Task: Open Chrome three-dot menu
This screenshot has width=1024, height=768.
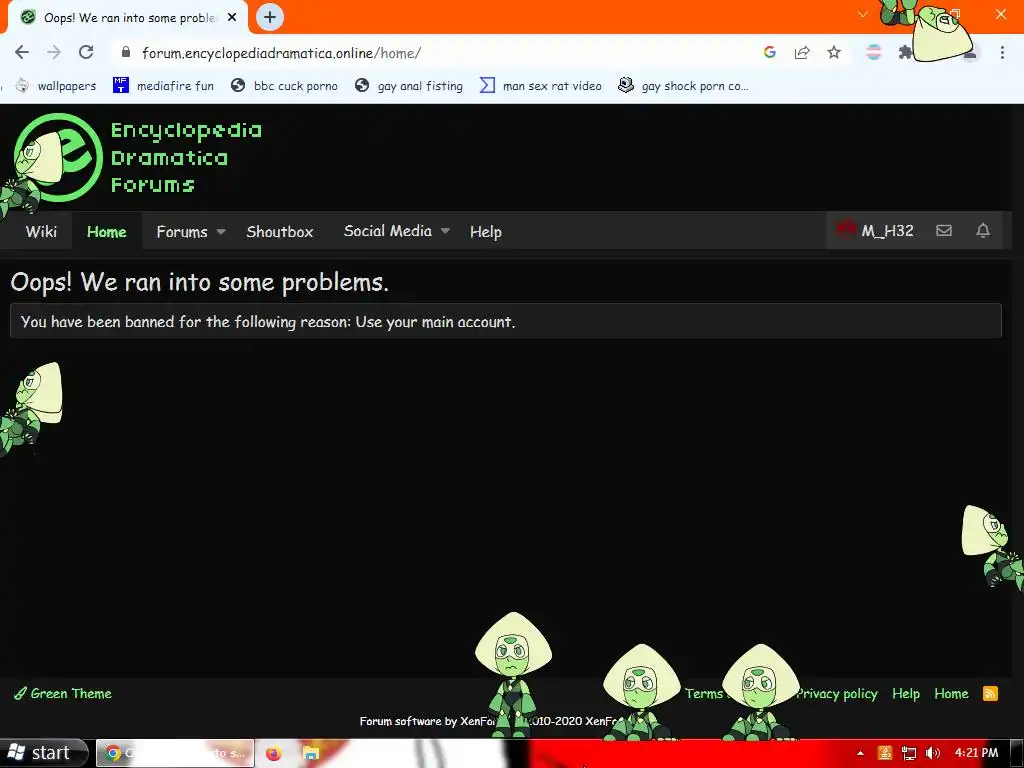Action: click(x=1002, y=52)
